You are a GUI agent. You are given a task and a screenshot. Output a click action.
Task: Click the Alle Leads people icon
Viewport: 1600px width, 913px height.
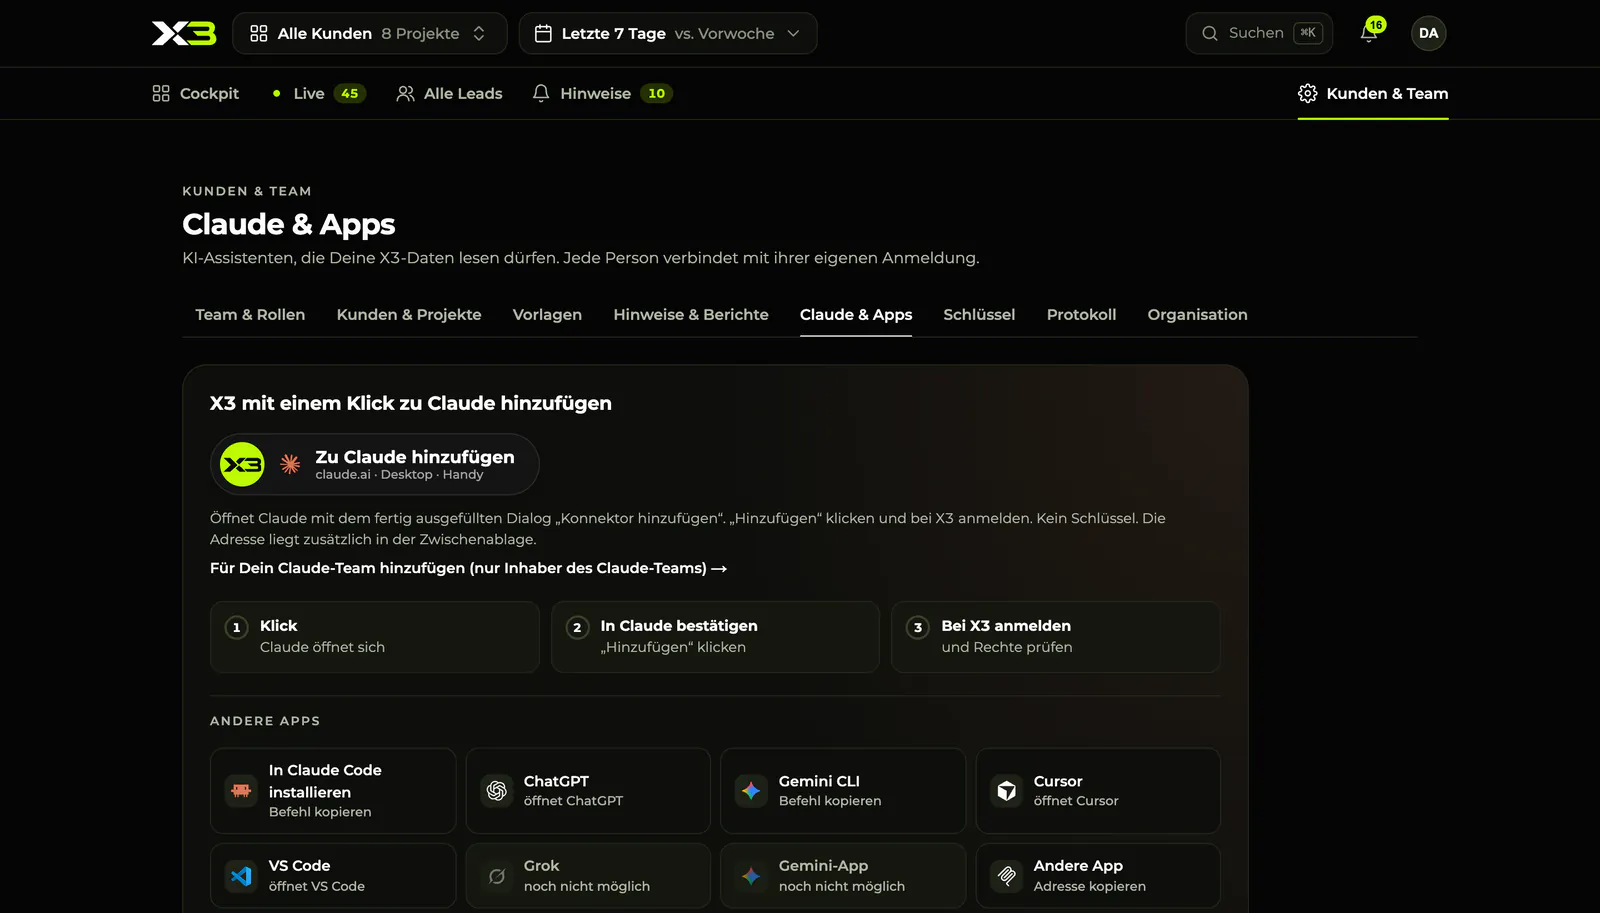(x=405, y=93)
